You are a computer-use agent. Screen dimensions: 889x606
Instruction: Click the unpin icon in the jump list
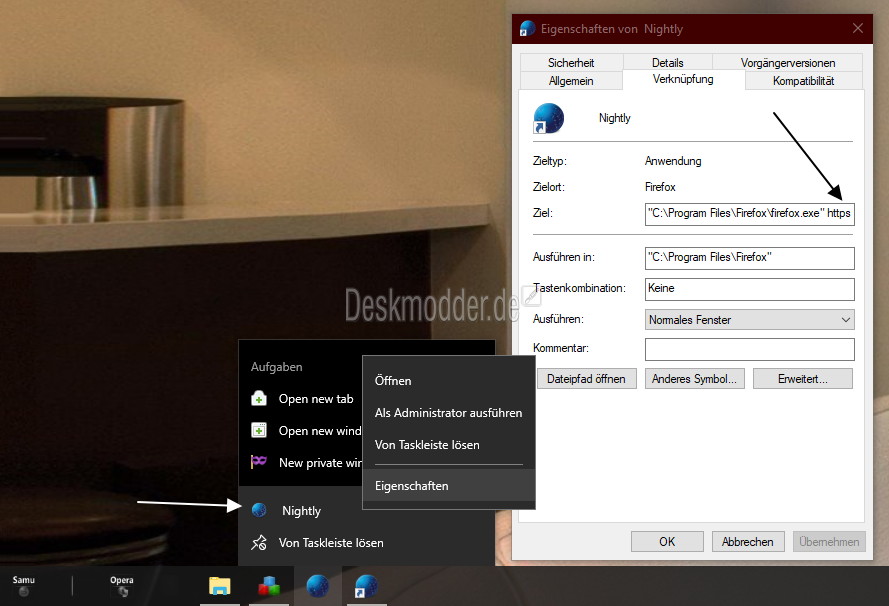pyautogui.click(x=259, y=543)
